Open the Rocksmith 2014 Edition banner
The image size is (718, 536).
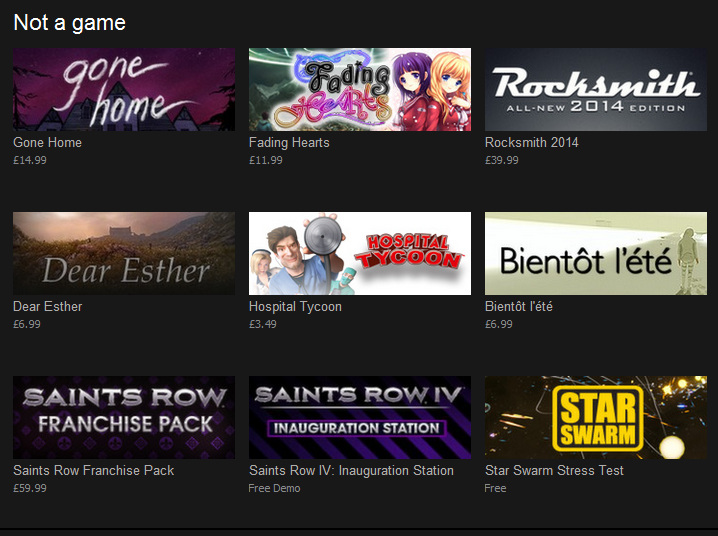pyautogui.click(x=596, y=89)
